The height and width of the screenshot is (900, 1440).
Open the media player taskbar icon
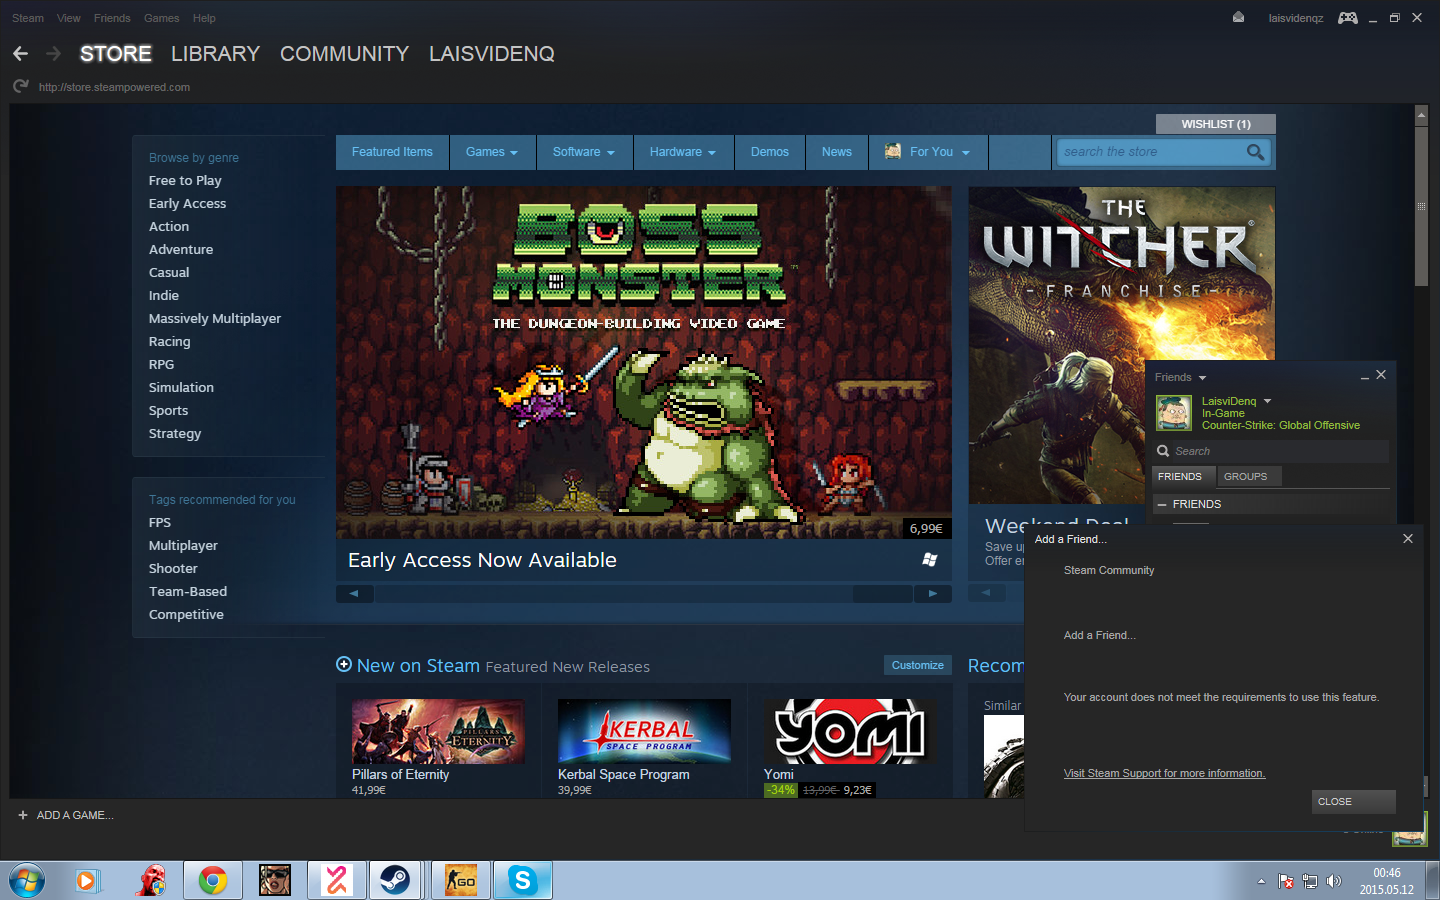coord(88,880)
